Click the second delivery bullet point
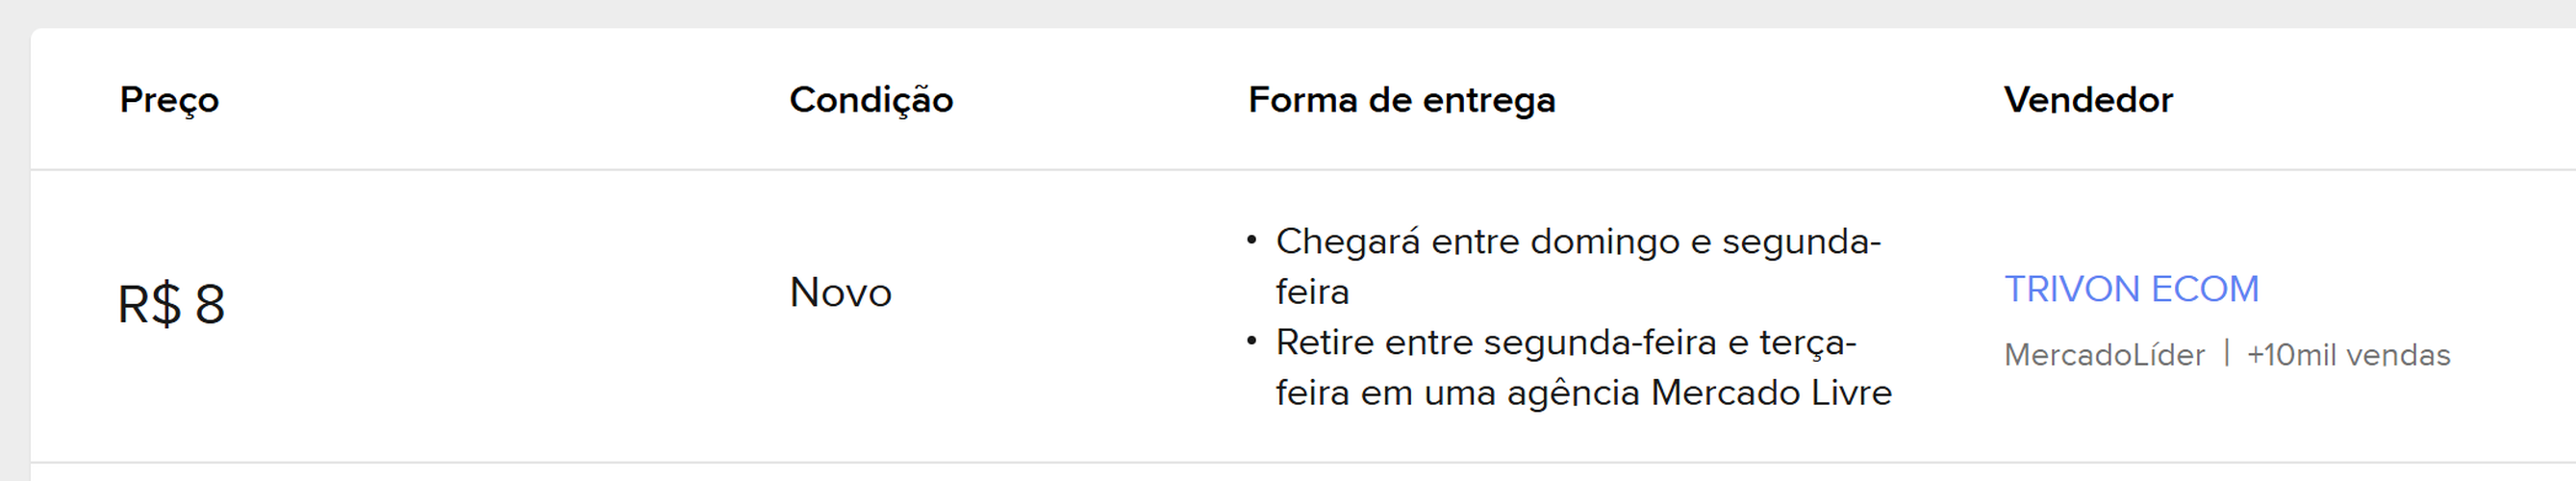This screenshot has height=481, width=2576. (1251, 341)
